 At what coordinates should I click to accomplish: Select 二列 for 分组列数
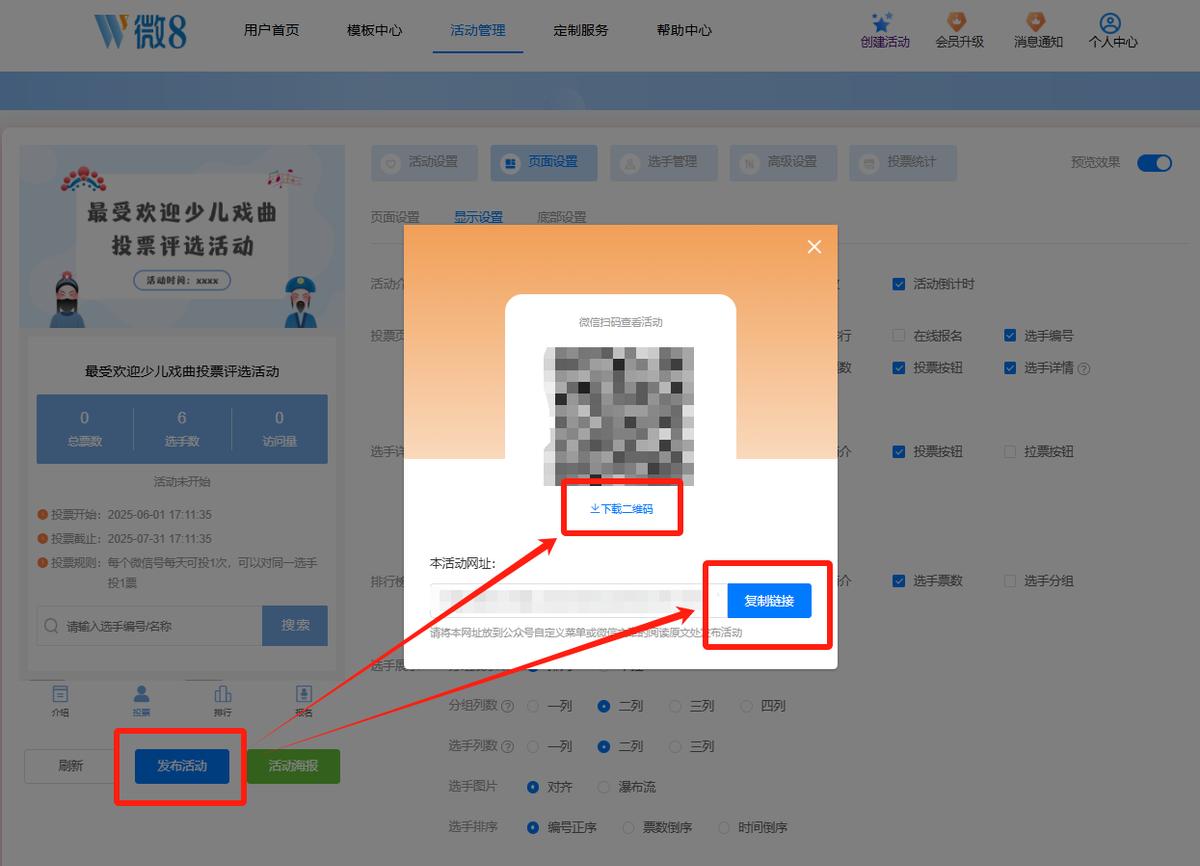[604, 706]
